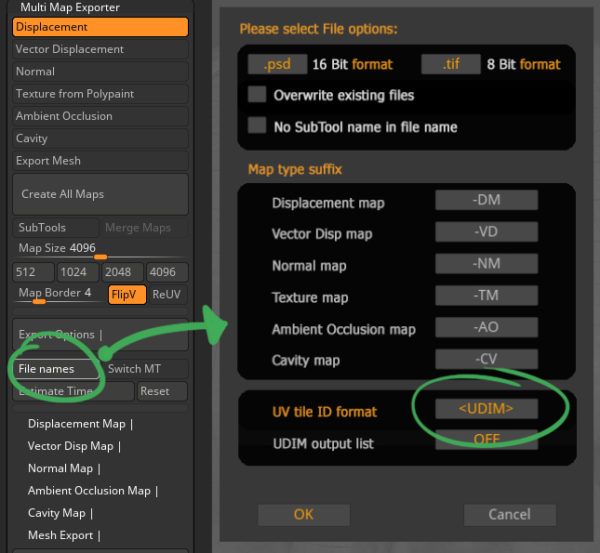Turn off the FlipV toggle
The image size is (600, 553).
127,295
